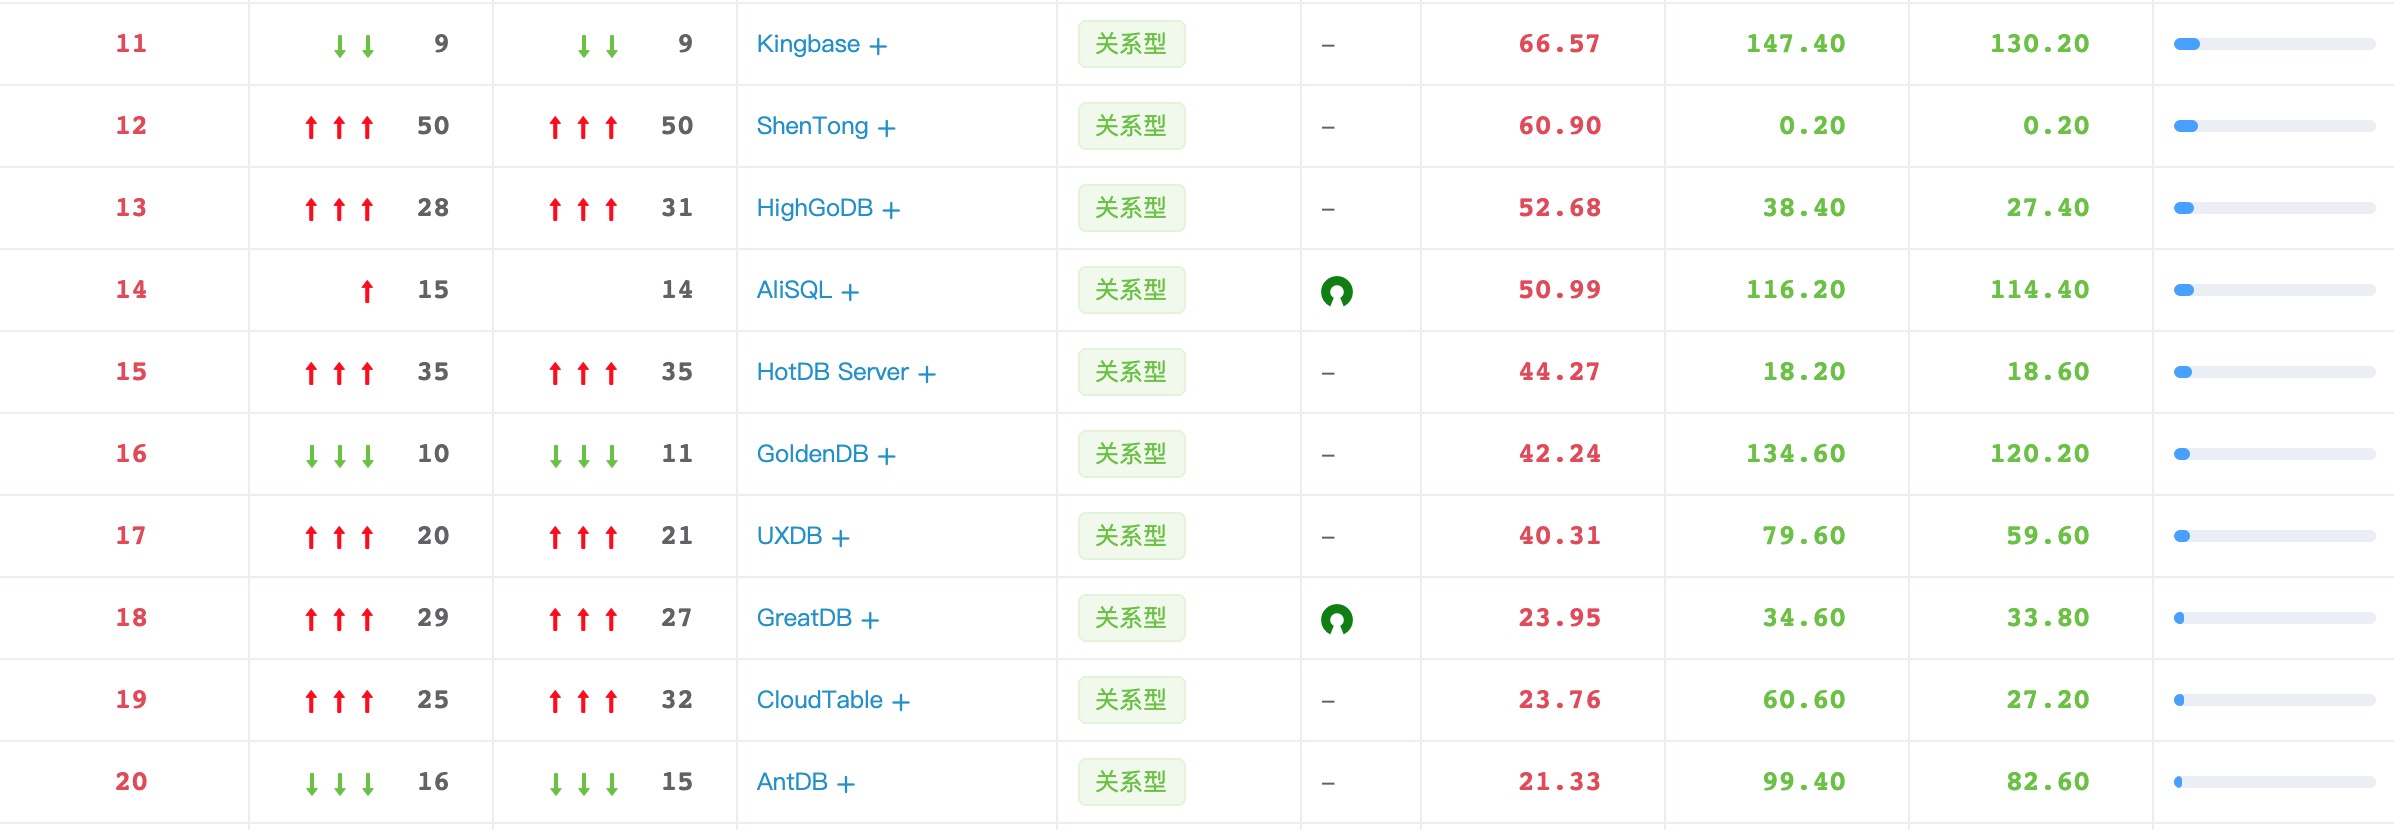This screenshot has width=2394, height=830.
Task: Click the red up arrows beside 20 for UXDB
Action: coord(339,537)
